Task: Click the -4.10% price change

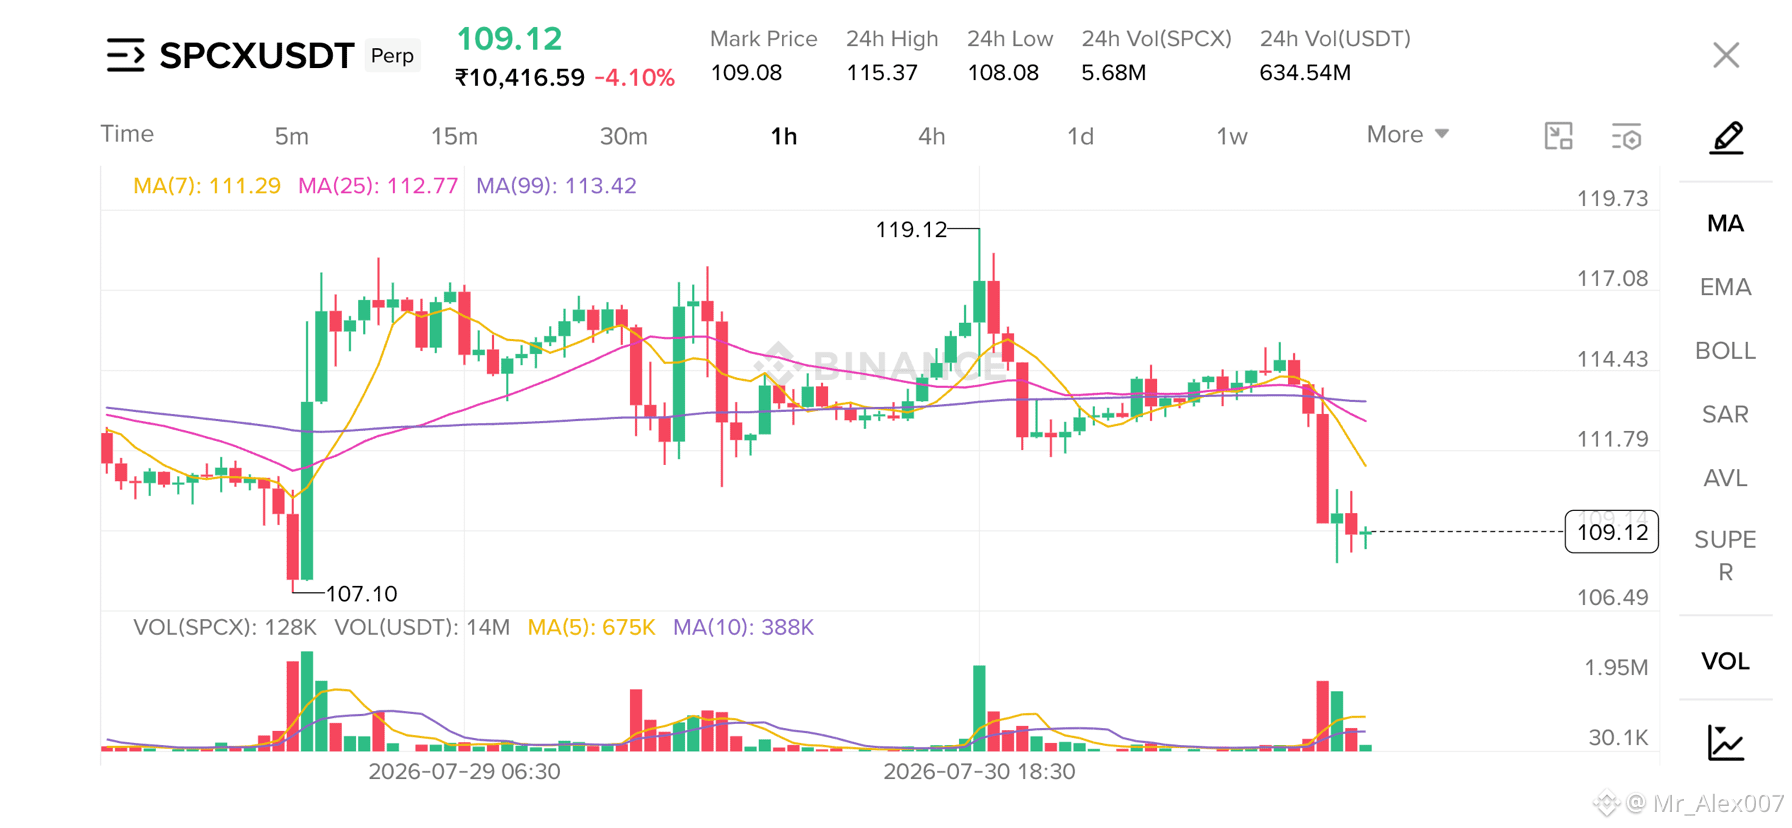Action: coord(635,78)
